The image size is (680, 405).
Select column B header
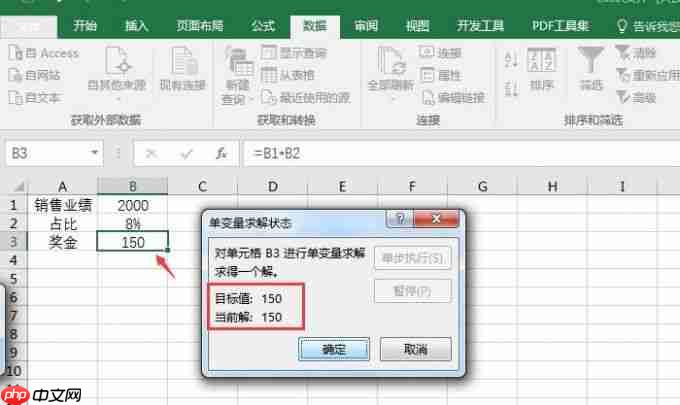pyautogui.click(x=133, y=186)
